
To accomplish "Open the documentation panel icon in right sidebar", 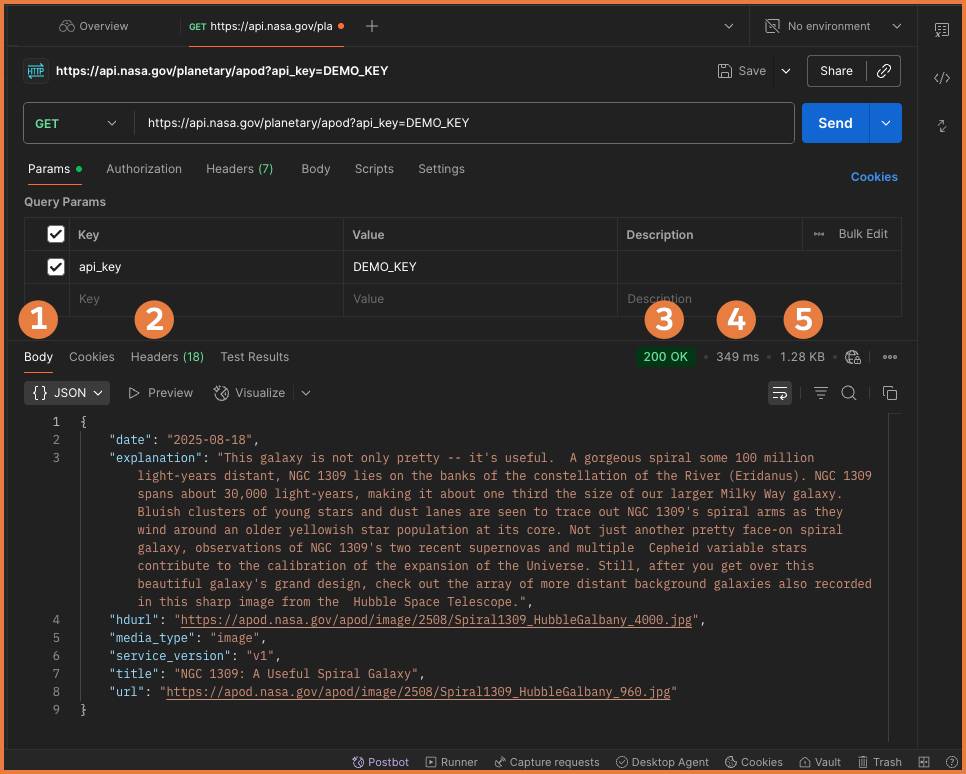I will [x=941, y=30].
